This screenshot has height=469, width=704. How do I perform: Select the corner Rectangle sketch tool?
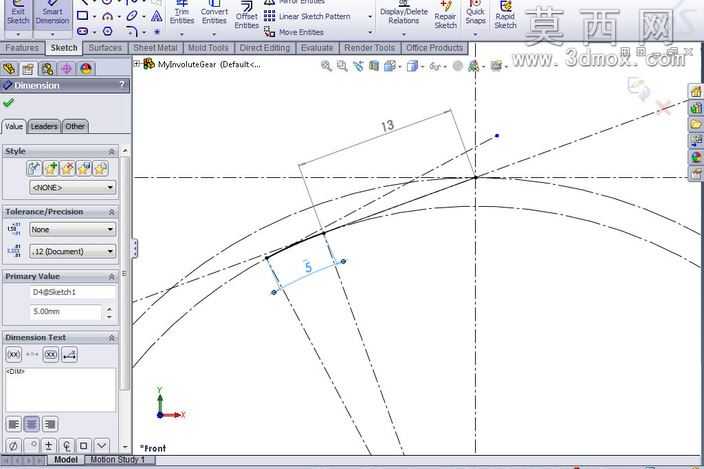pyautogui.click(x=83, y=16)
